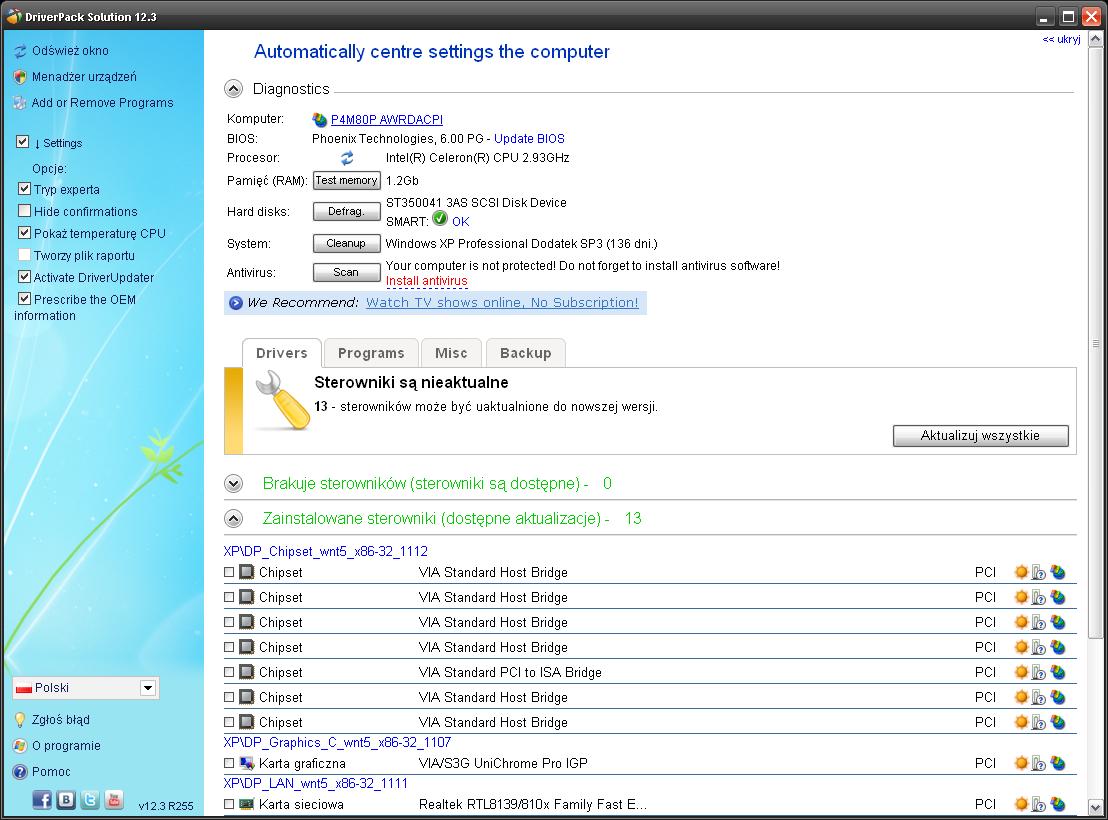Open the P4M80P AWRDACPI computer link
The width and height of the screenshot is (1108, 820).
click(x=387, y=119)
